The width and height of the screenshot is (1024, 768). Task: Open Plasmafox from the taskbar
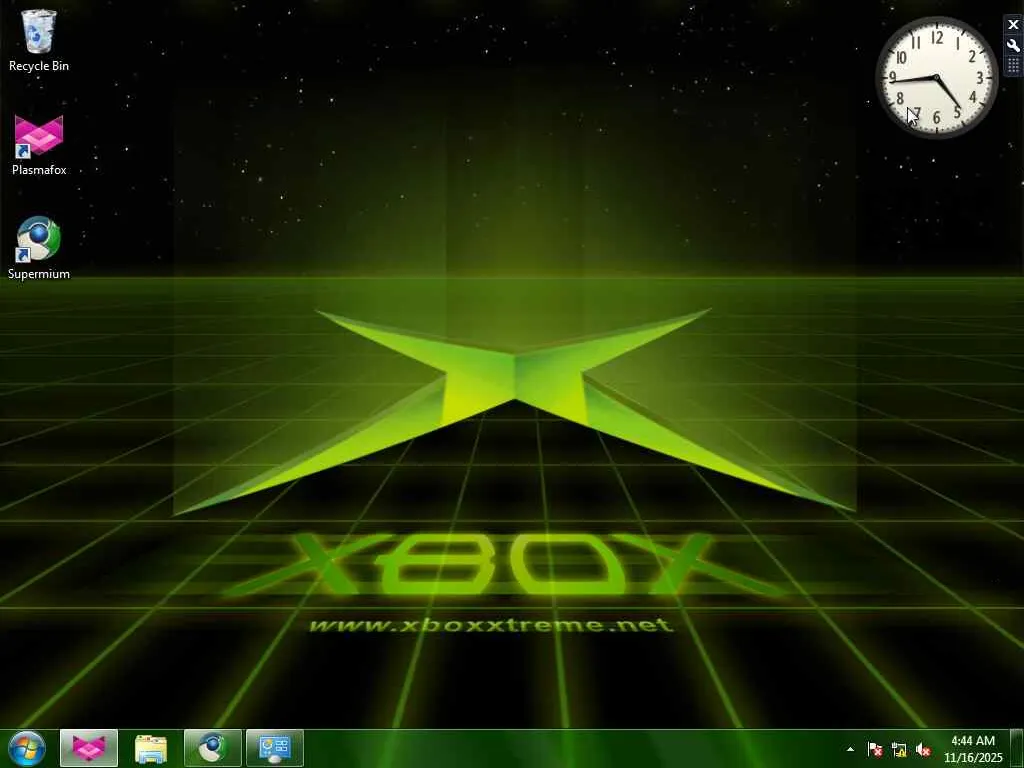pos(89,748)
